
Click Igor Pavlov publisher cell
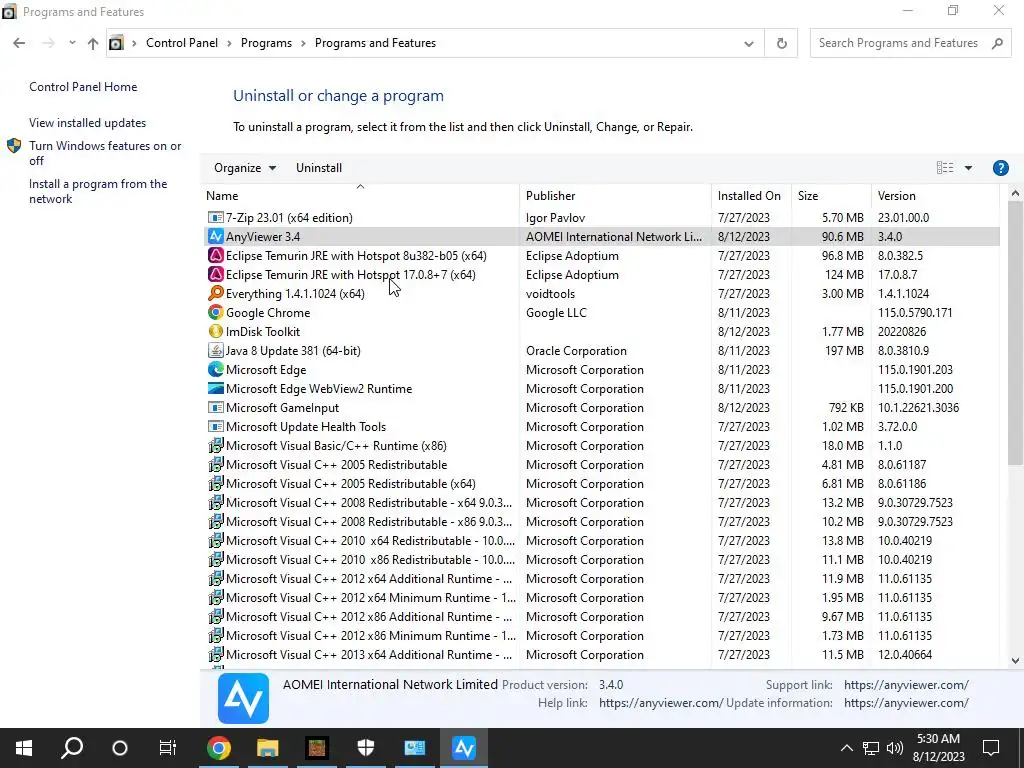pos(555,217)
